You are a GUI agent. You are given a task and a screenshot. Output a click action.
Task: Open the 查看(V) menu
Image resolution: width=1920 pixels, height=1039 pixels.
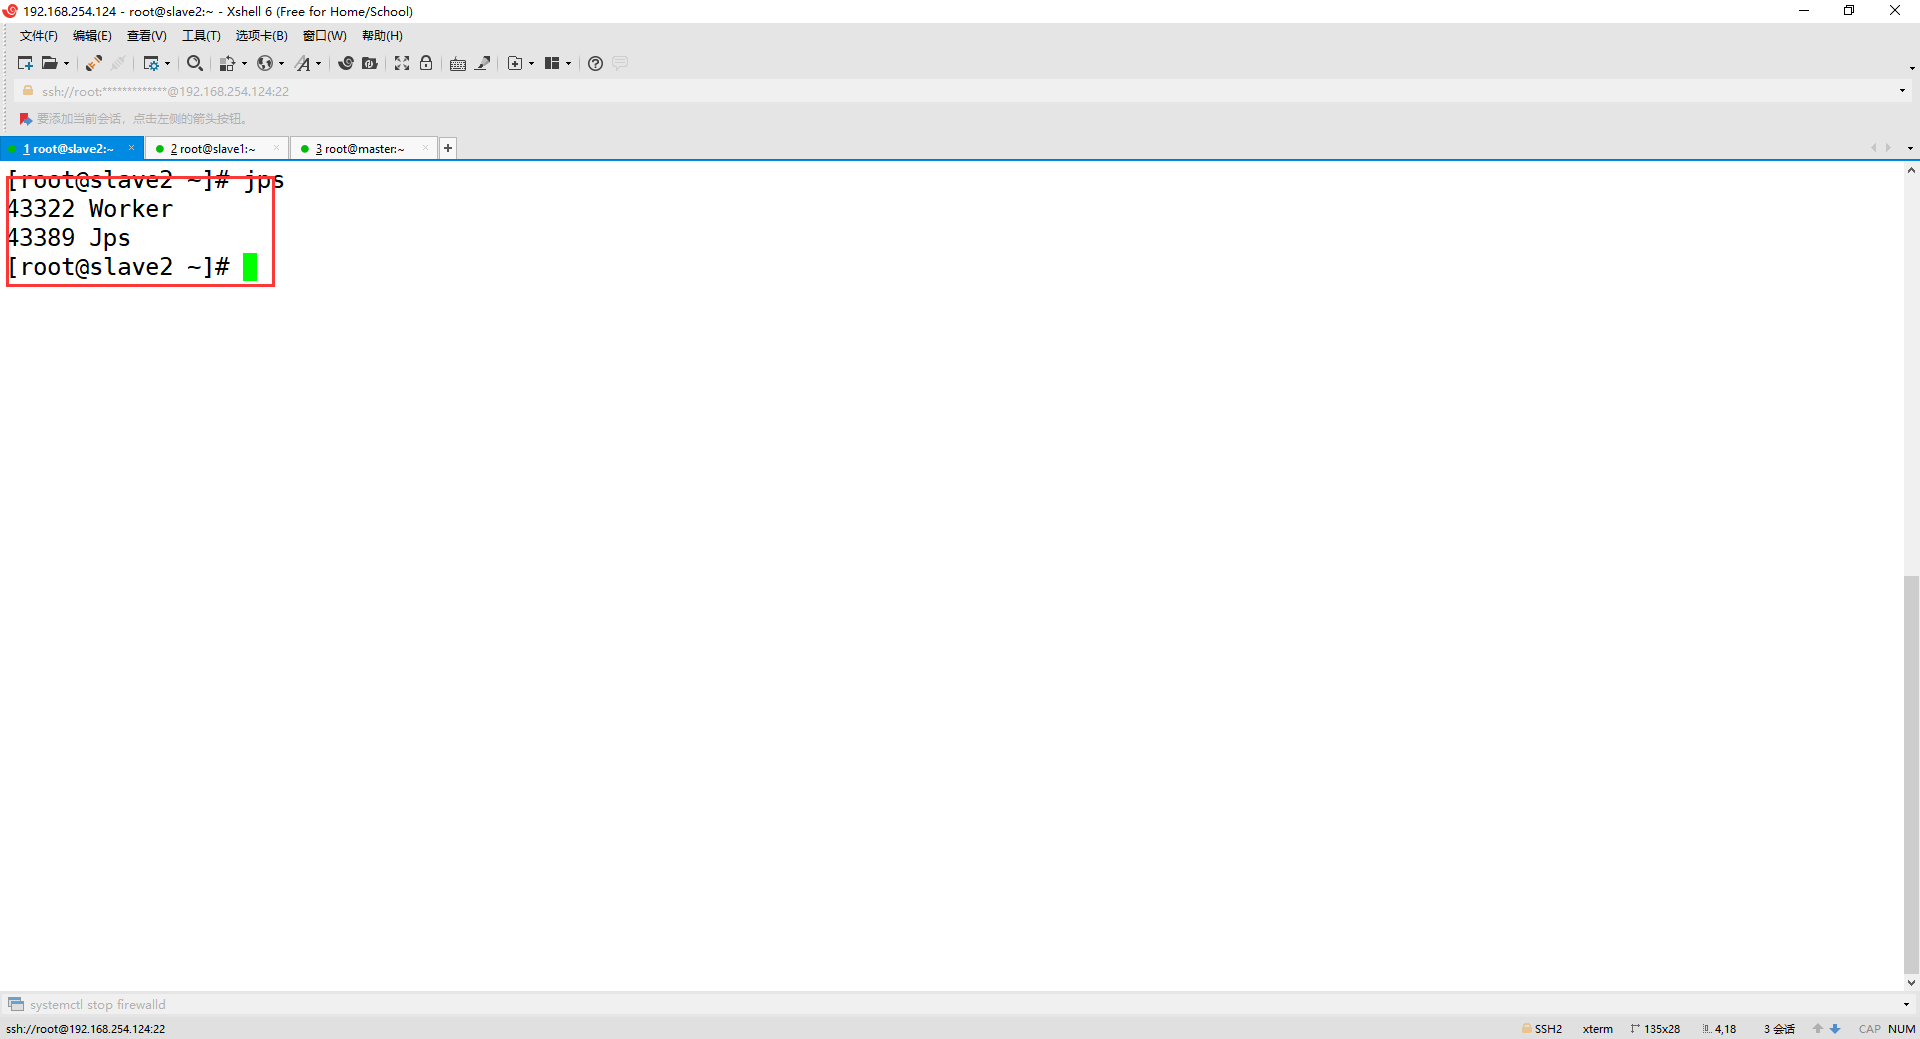point(147,36)
